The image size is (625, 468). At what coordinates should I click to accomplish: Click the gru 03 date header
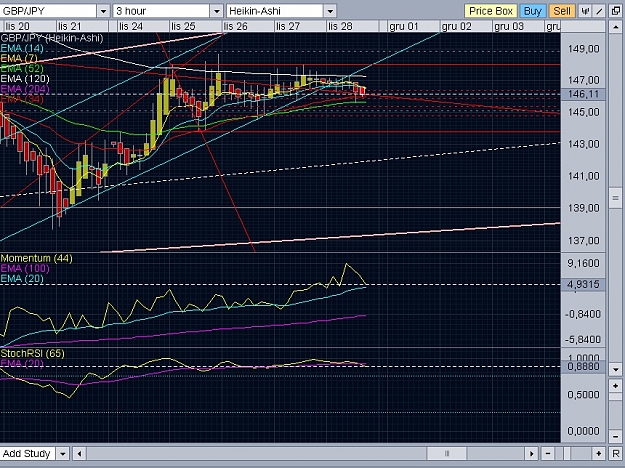click(509, 26)
